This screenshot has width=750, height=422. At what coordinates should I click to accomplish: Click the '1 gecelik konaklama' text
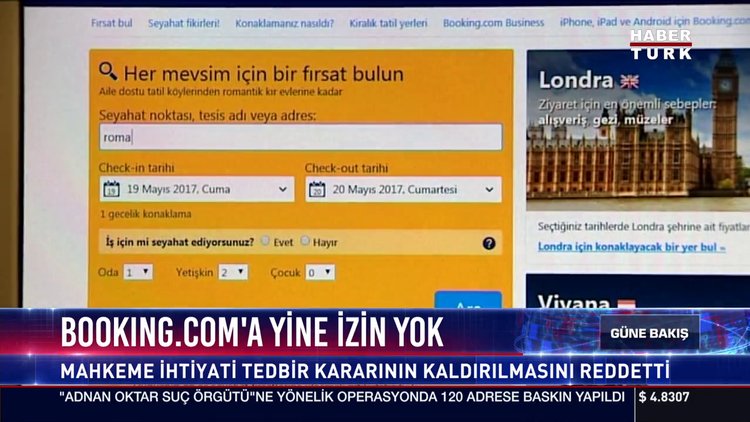point(145,214)
